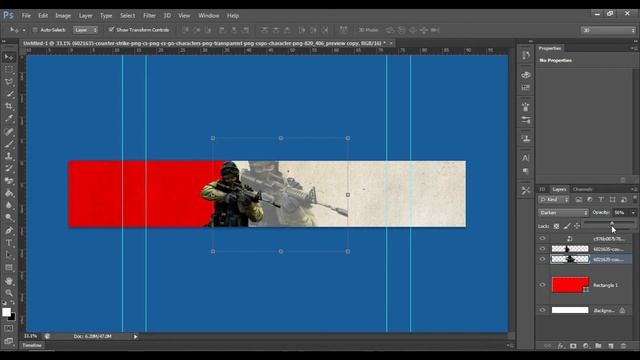Hide the Rectangle 1 layer
Screen dimensions: 640x360
542,285
